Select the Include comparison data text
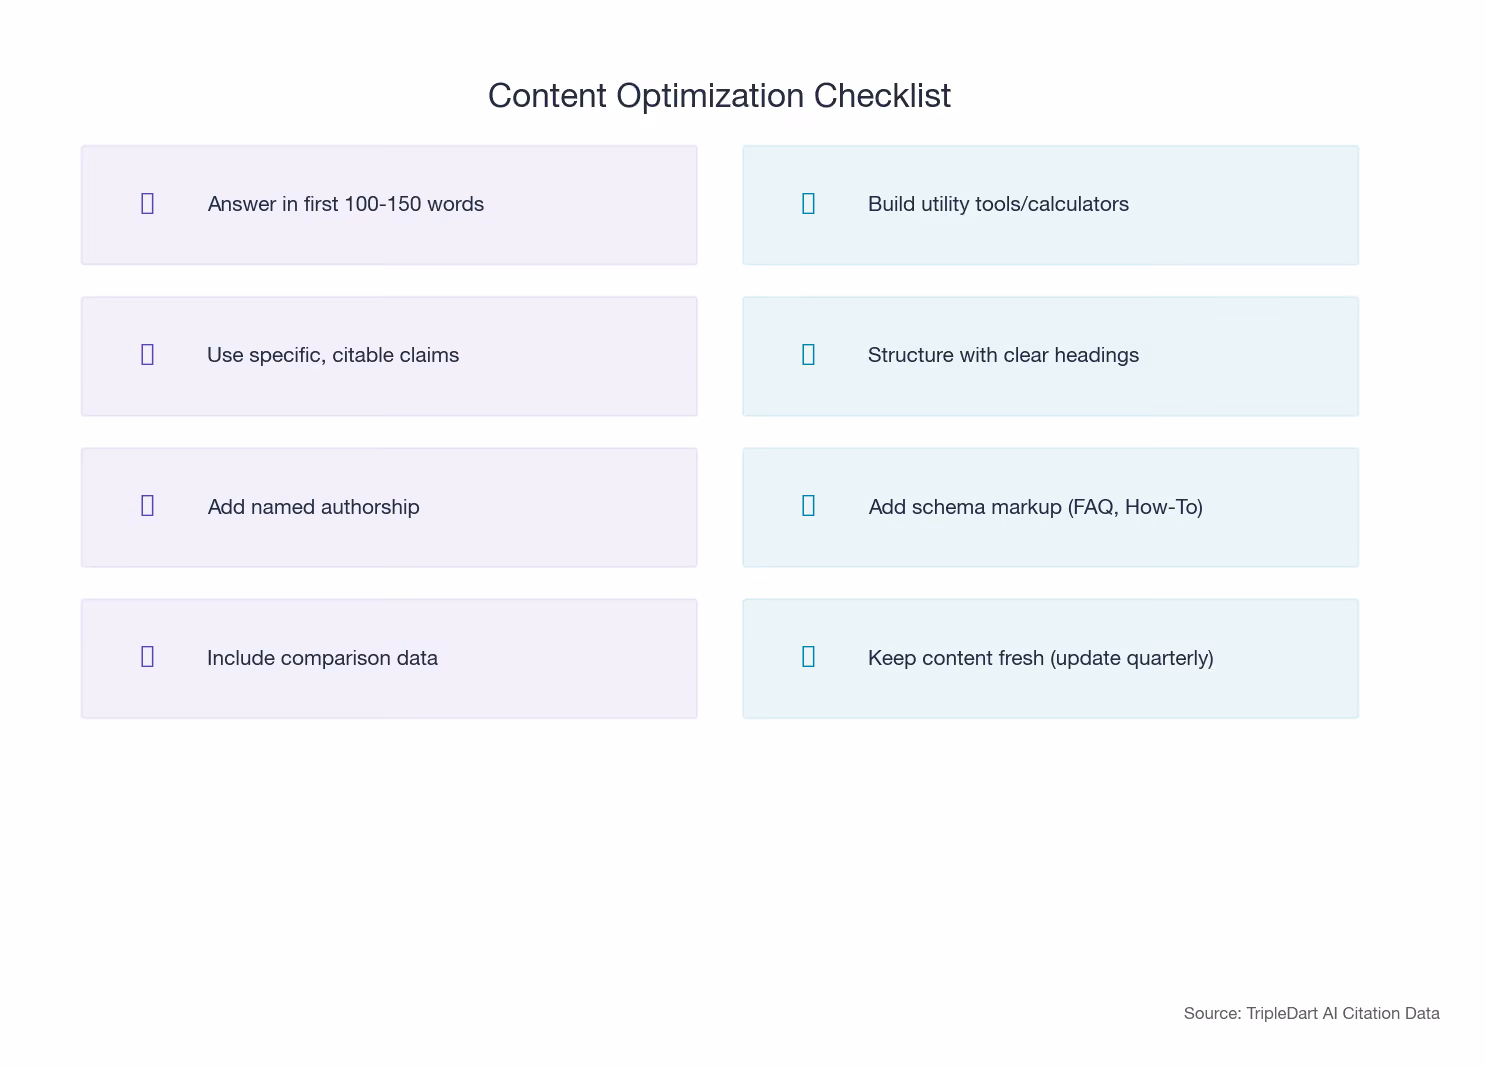This screenshot has height=1066, width=1485. (x=322, y=658)
